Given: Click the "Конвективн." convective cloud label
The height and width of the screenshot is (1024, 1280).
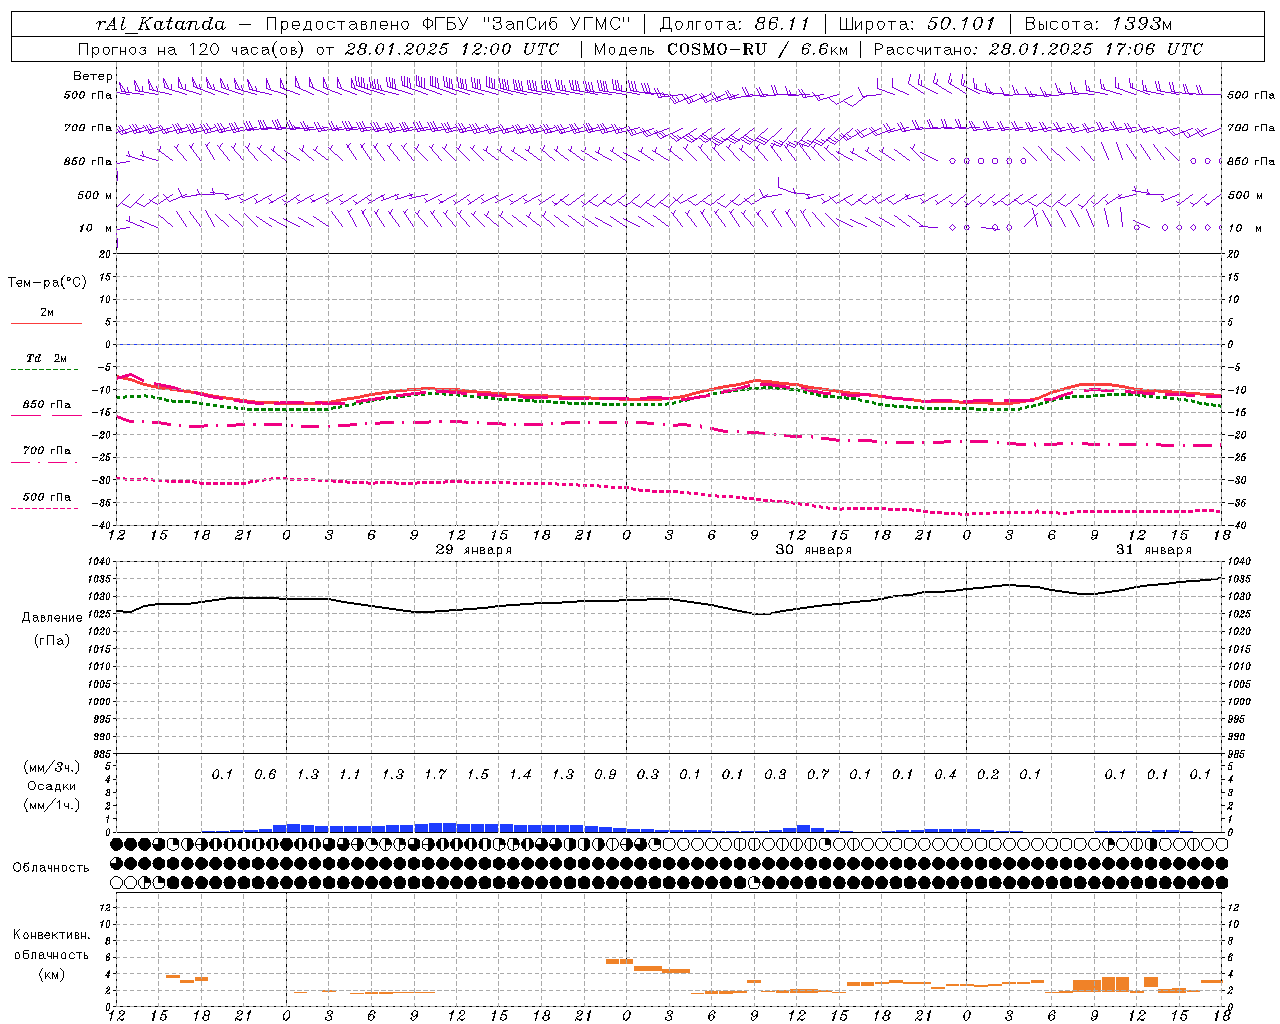Looking at the screenshot, I should (51, 935).
